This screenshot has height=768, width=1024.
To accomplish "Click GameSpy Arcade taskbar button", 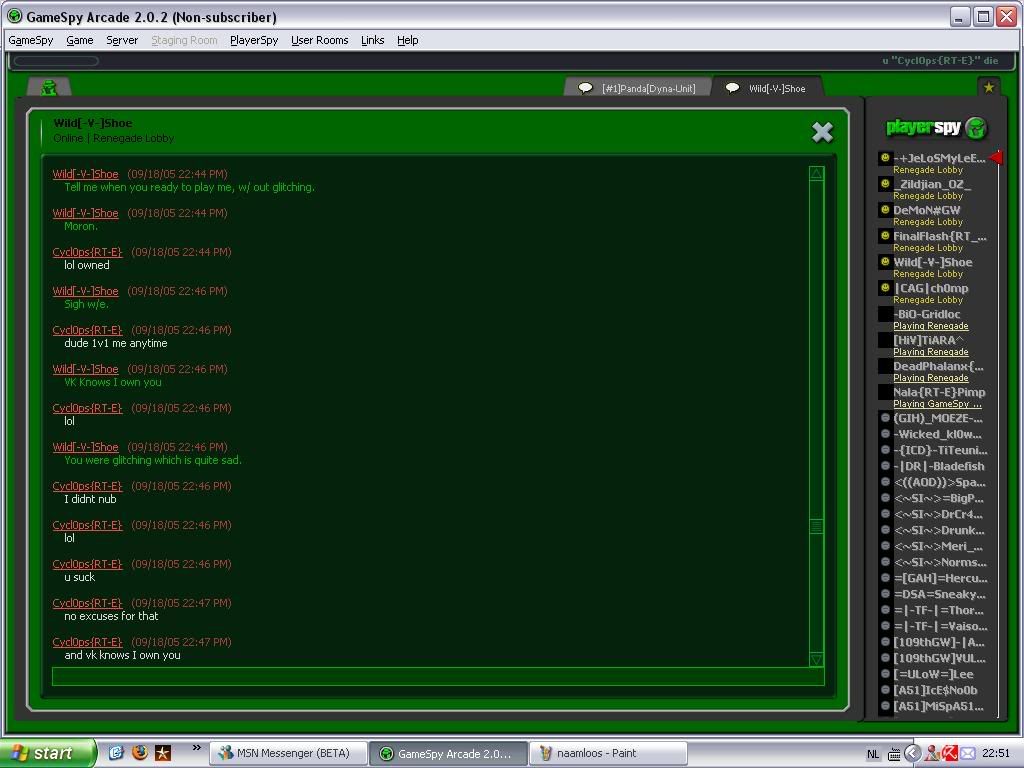I will pyautogui.click(x=448, y=753).
